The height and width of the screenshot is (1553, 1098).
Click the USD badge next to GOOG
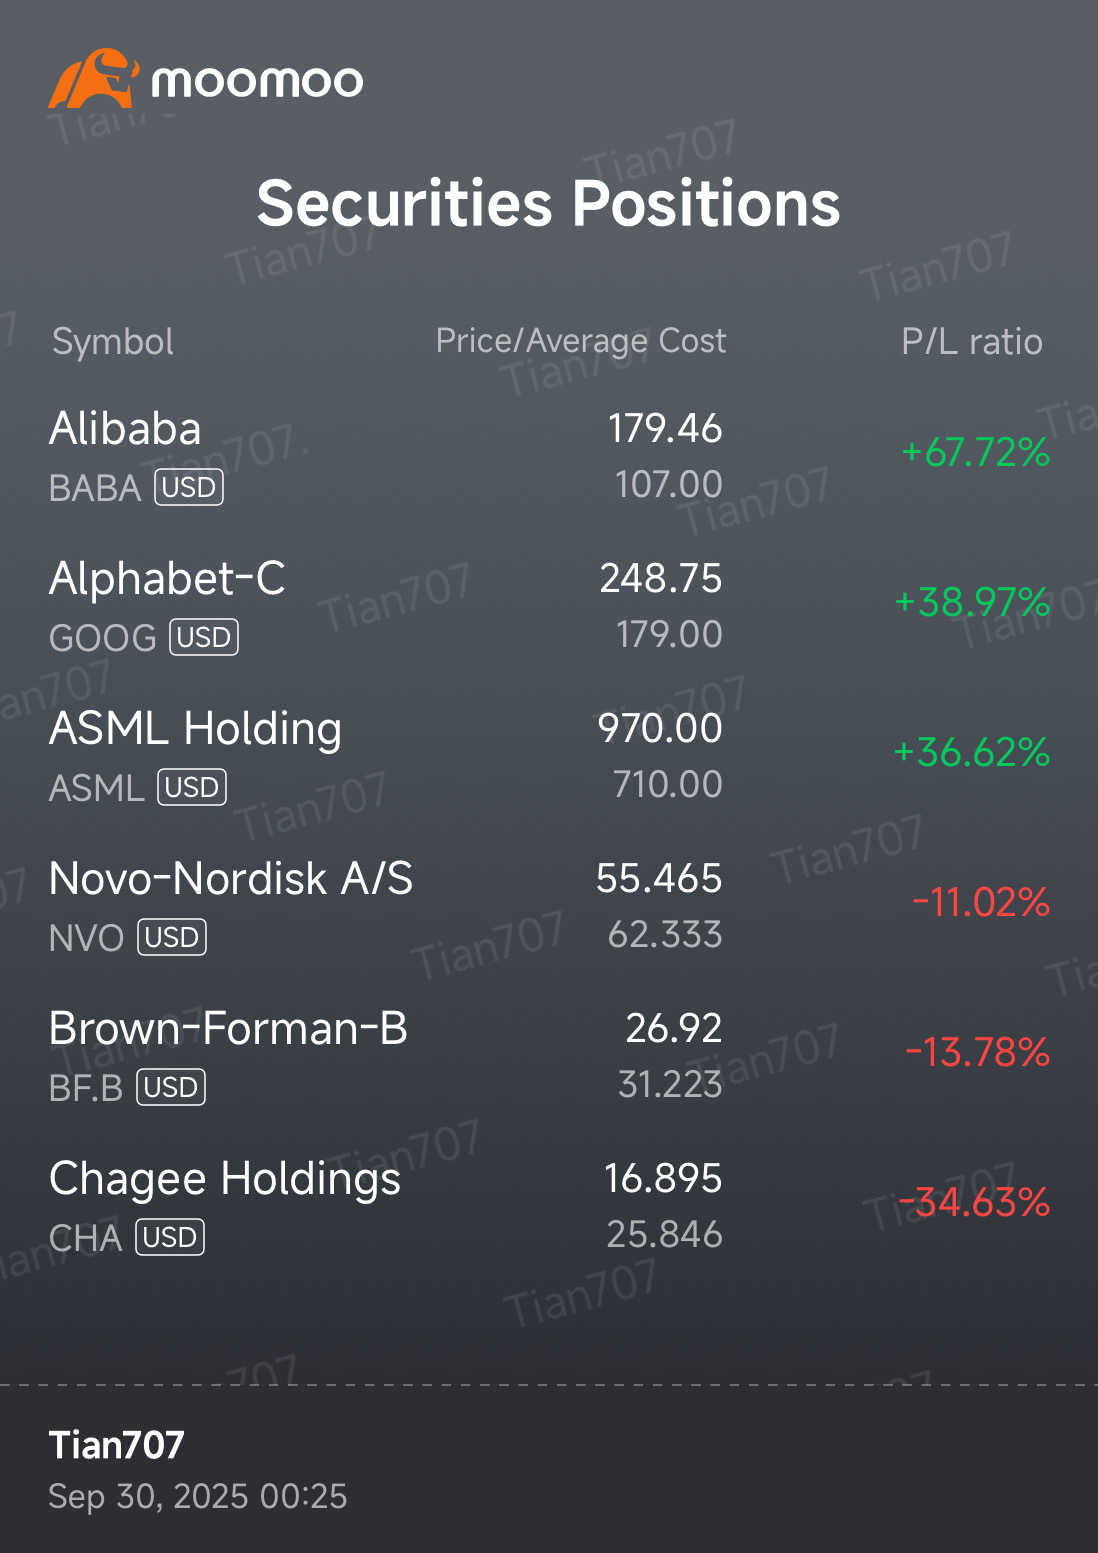click(x=204, y=637)
